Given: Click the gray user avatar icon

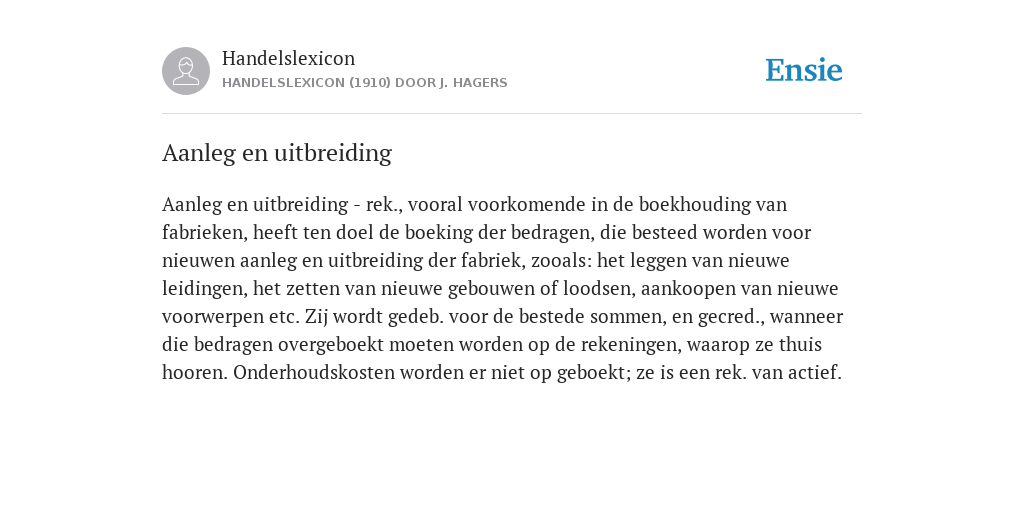Looking at the screenshot, I should [186, 71].
